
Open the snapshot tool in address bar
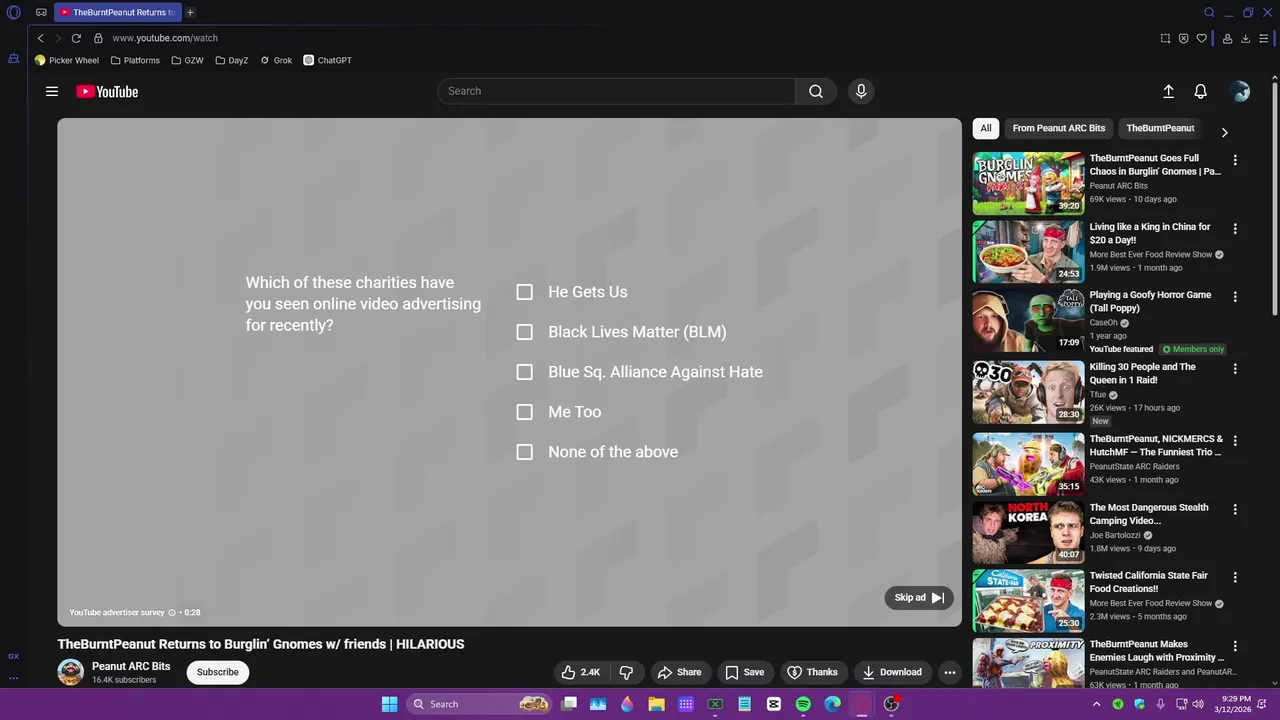click(1165, 38)
